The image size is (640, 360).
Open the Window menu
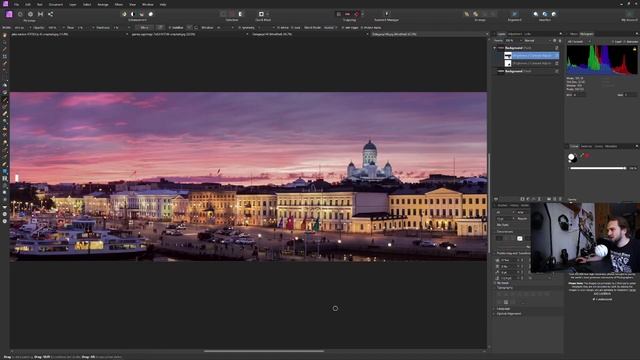(148, 4)
